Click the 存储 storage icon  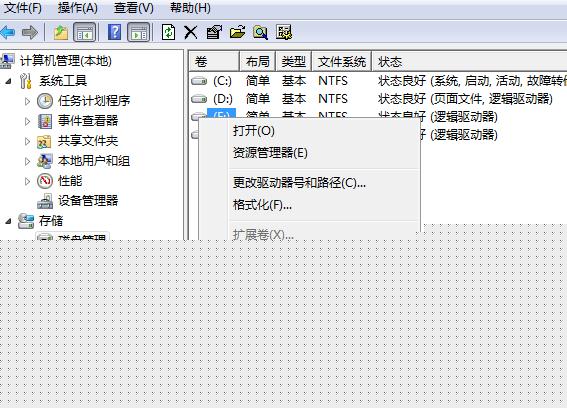26,221
